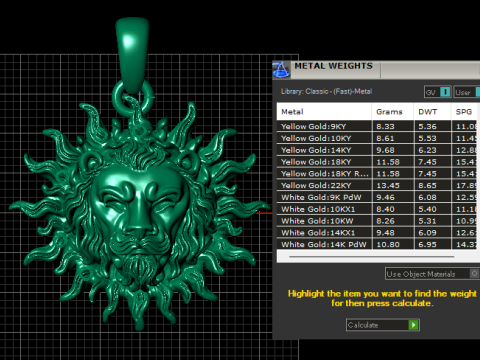Select the Yellow Gold:18KY R... row

tap(377, 174)
